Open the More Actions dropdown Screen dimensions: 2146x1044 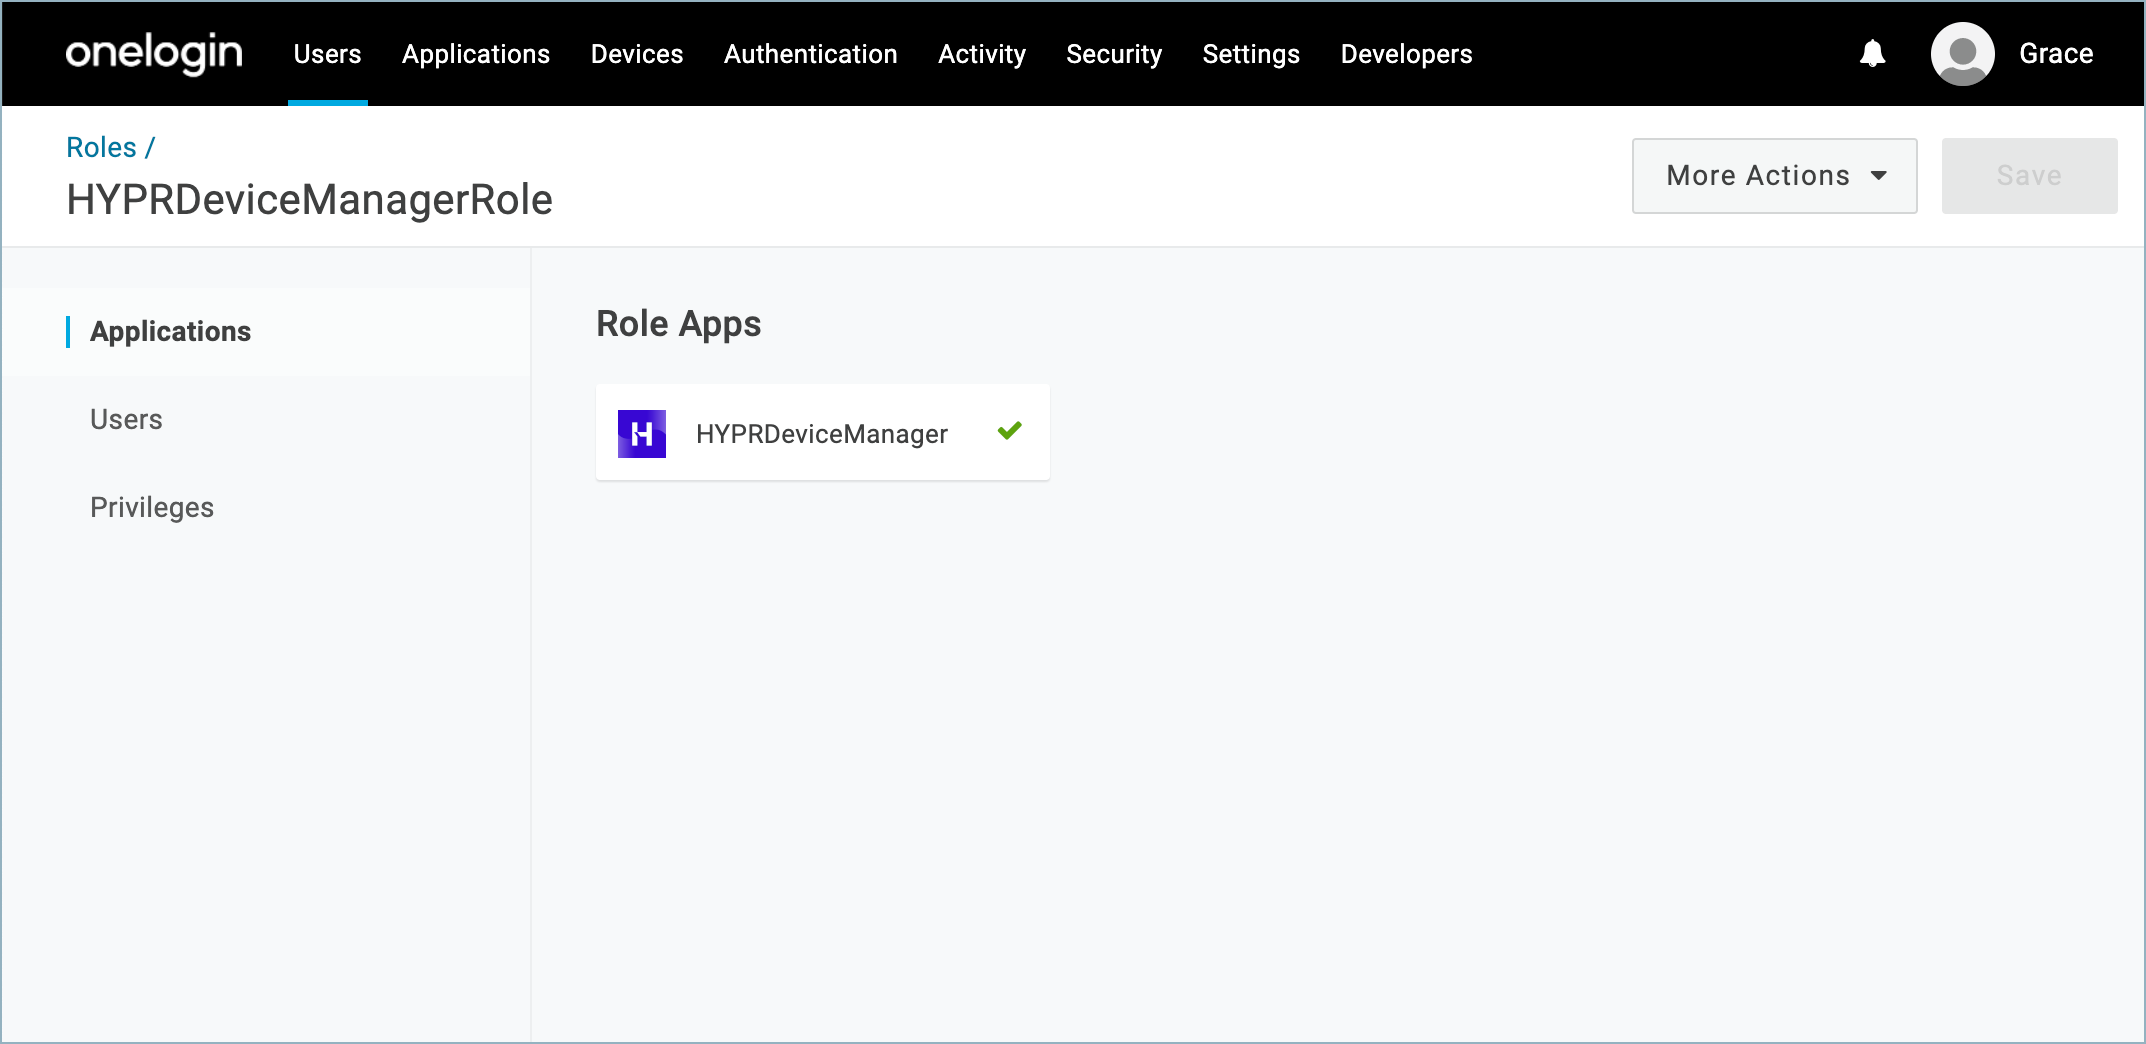pyautogui.click(x=1774, y=176)
